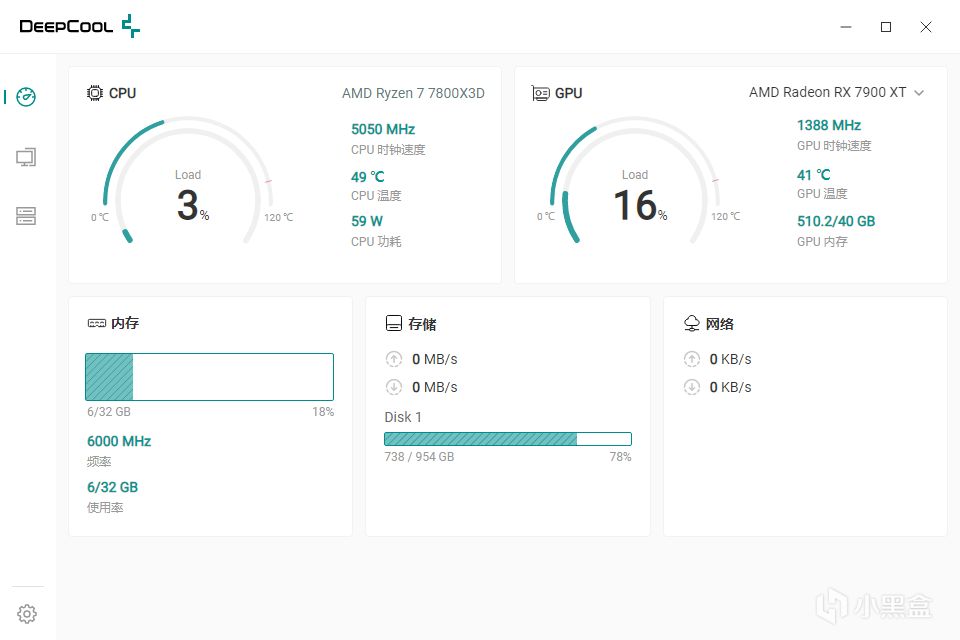This screenshot has height=640, width=960.
Task: Click the 738 / 954 GB text
Action: click(419, 457)
